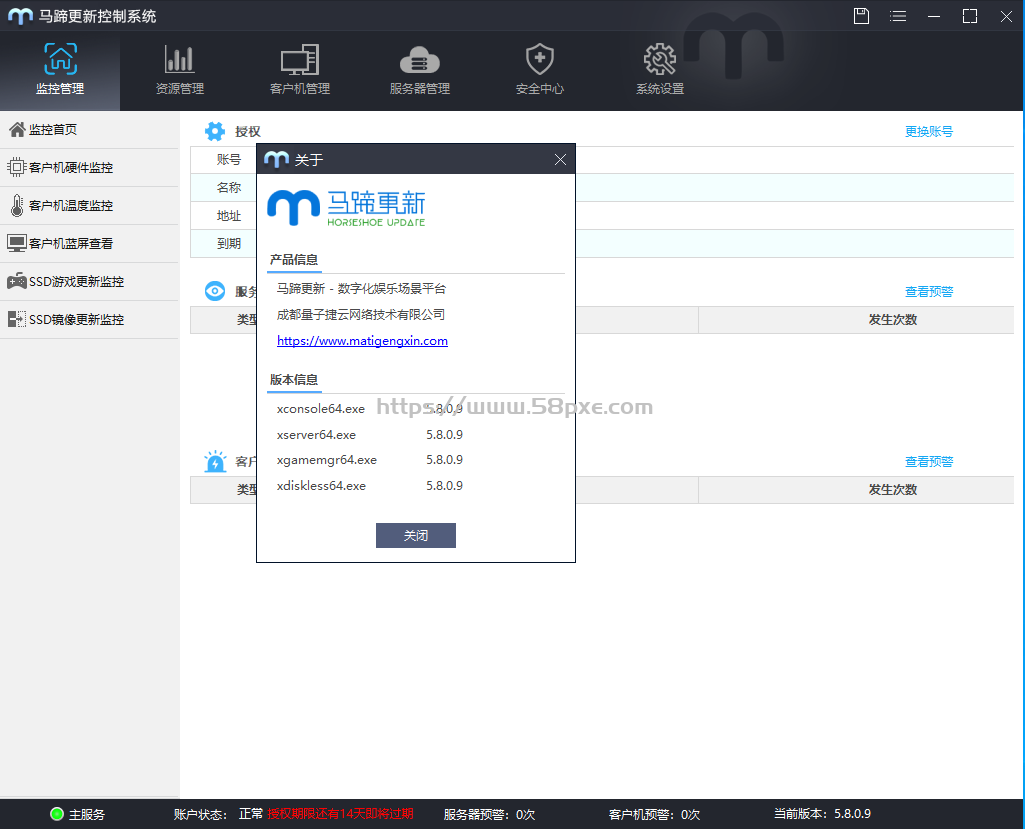Click the eye icon in server alerts section
The height and width of the screenshot is (829, 1025).
coord(214,291)
